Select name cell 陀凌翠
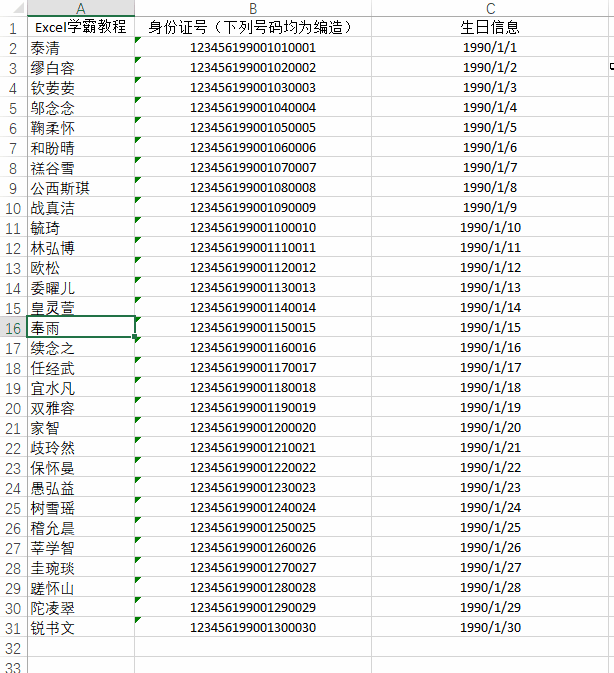 81,608
